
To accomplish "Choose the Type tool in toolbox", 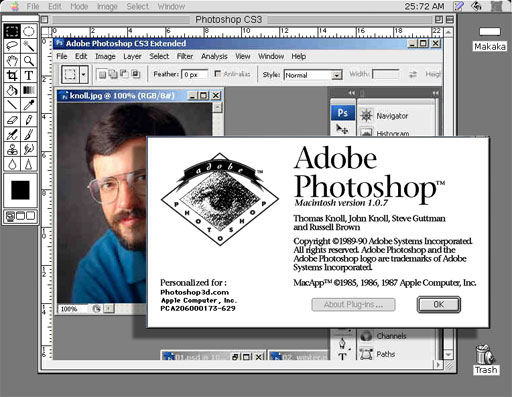I will tap(29, 76).
